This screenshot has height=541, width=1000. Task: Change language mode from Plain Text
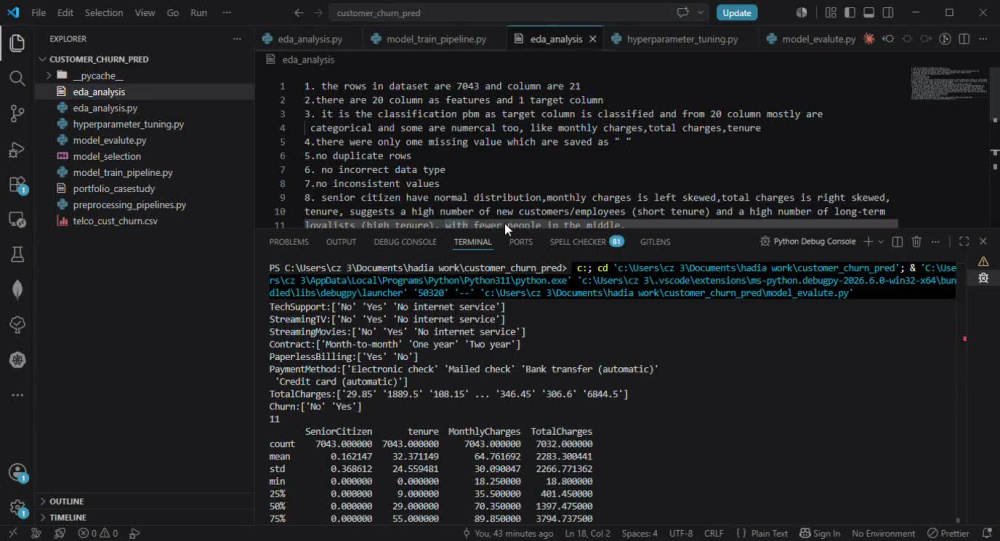pos(769,533)
